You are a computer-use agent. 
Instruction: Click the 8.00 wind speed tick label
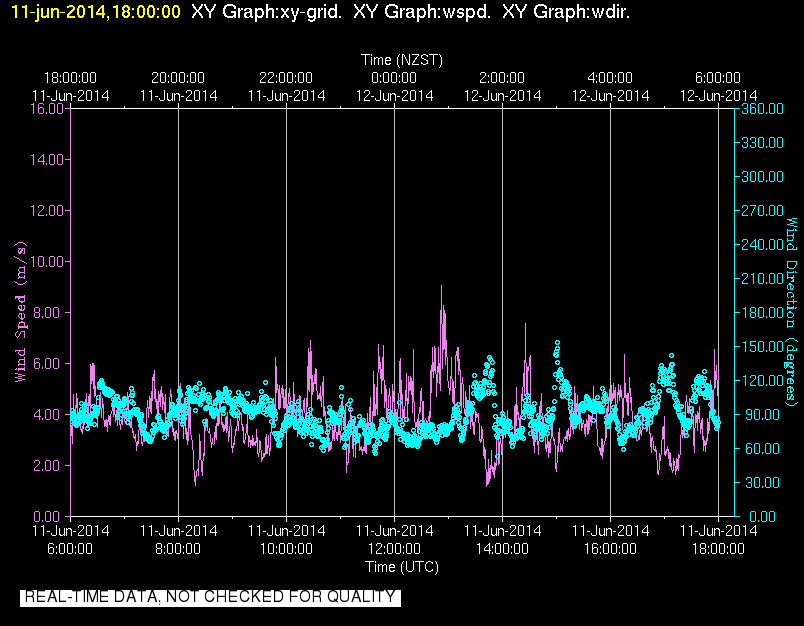tap(47, 312)
